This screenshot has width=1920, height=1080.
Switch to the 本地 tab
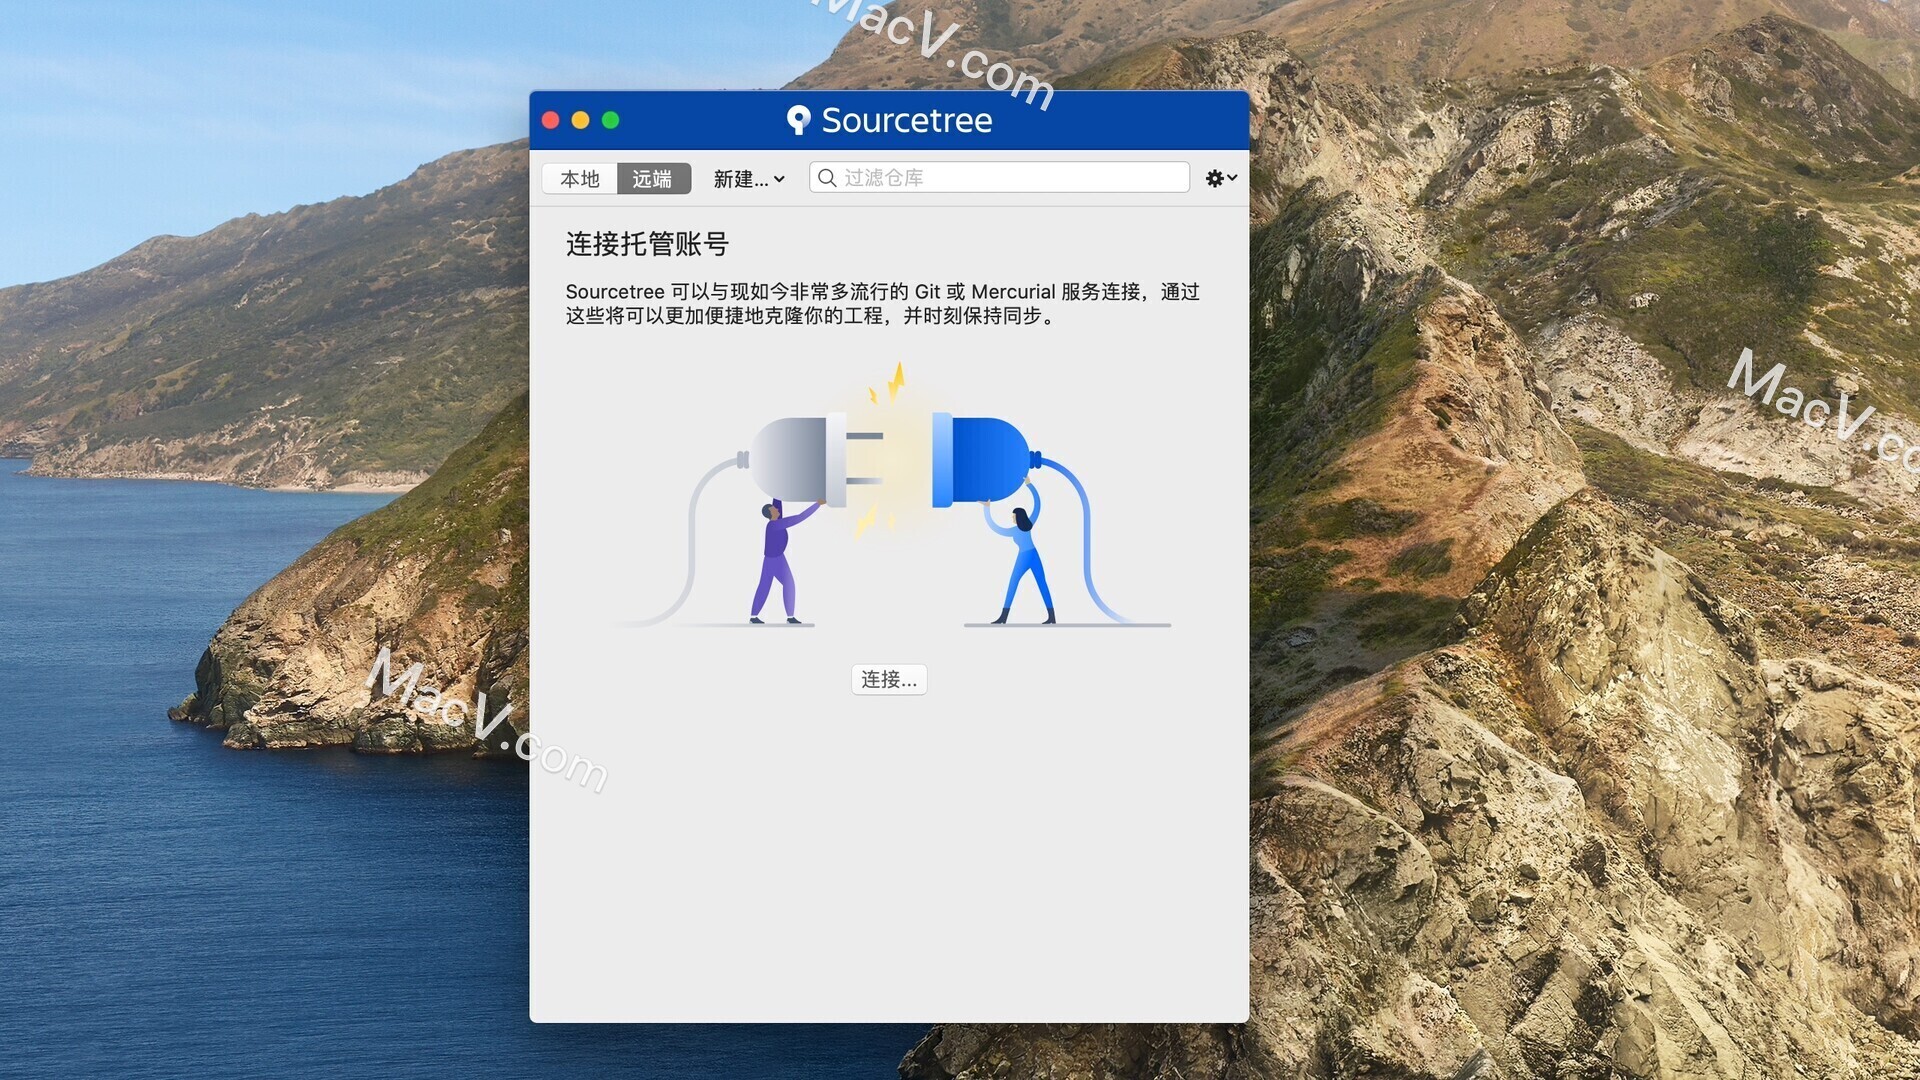tap(580, 178)
